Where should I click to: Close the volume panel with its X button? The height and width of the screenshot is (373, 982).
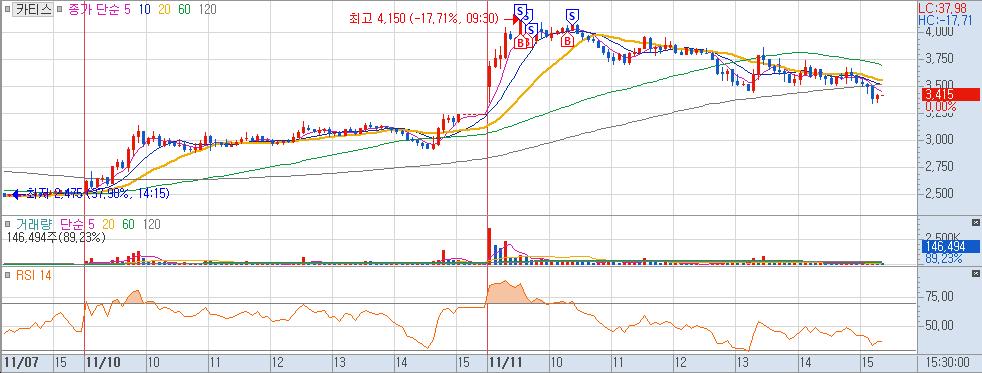coord(975,222)
